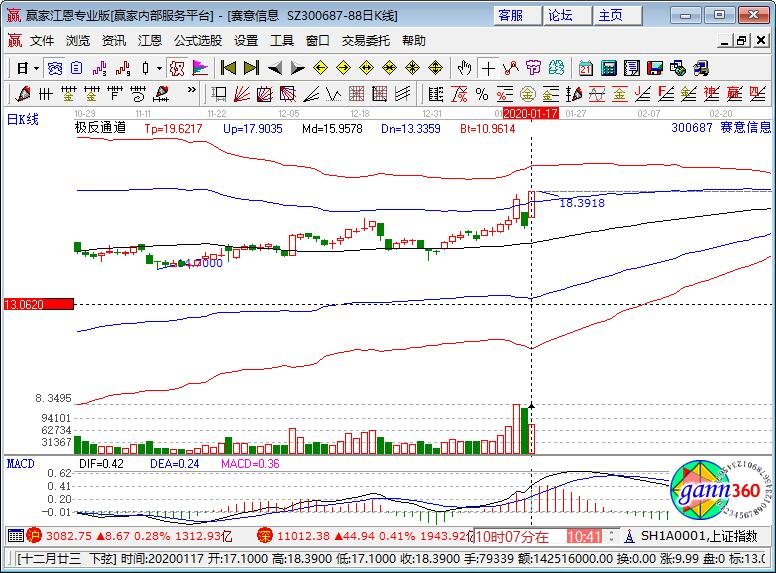This screenshot has height=573, width=776.
Task: Click the purple 节 solar-term icon
Action: (x=534, y=68)
